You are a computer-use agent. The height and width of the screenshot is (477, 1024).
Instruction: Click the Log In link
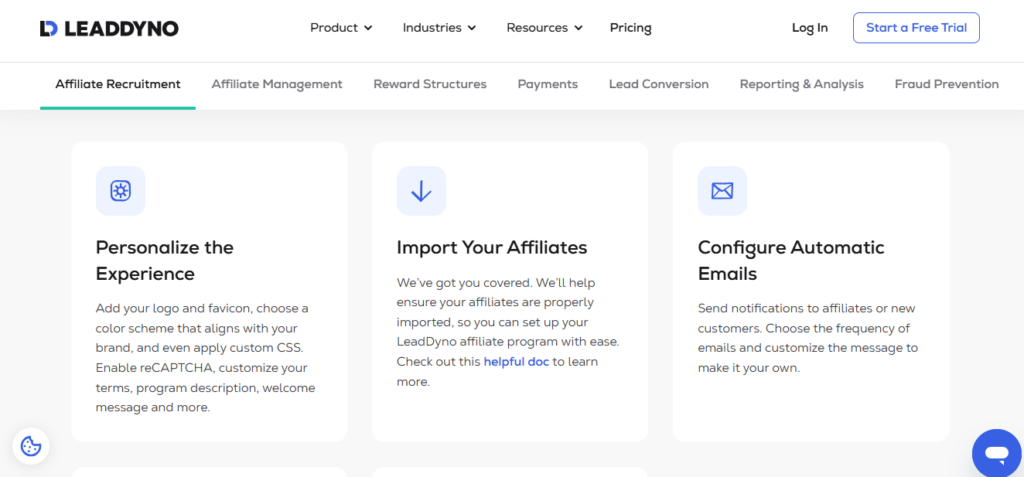click(809, 28)
